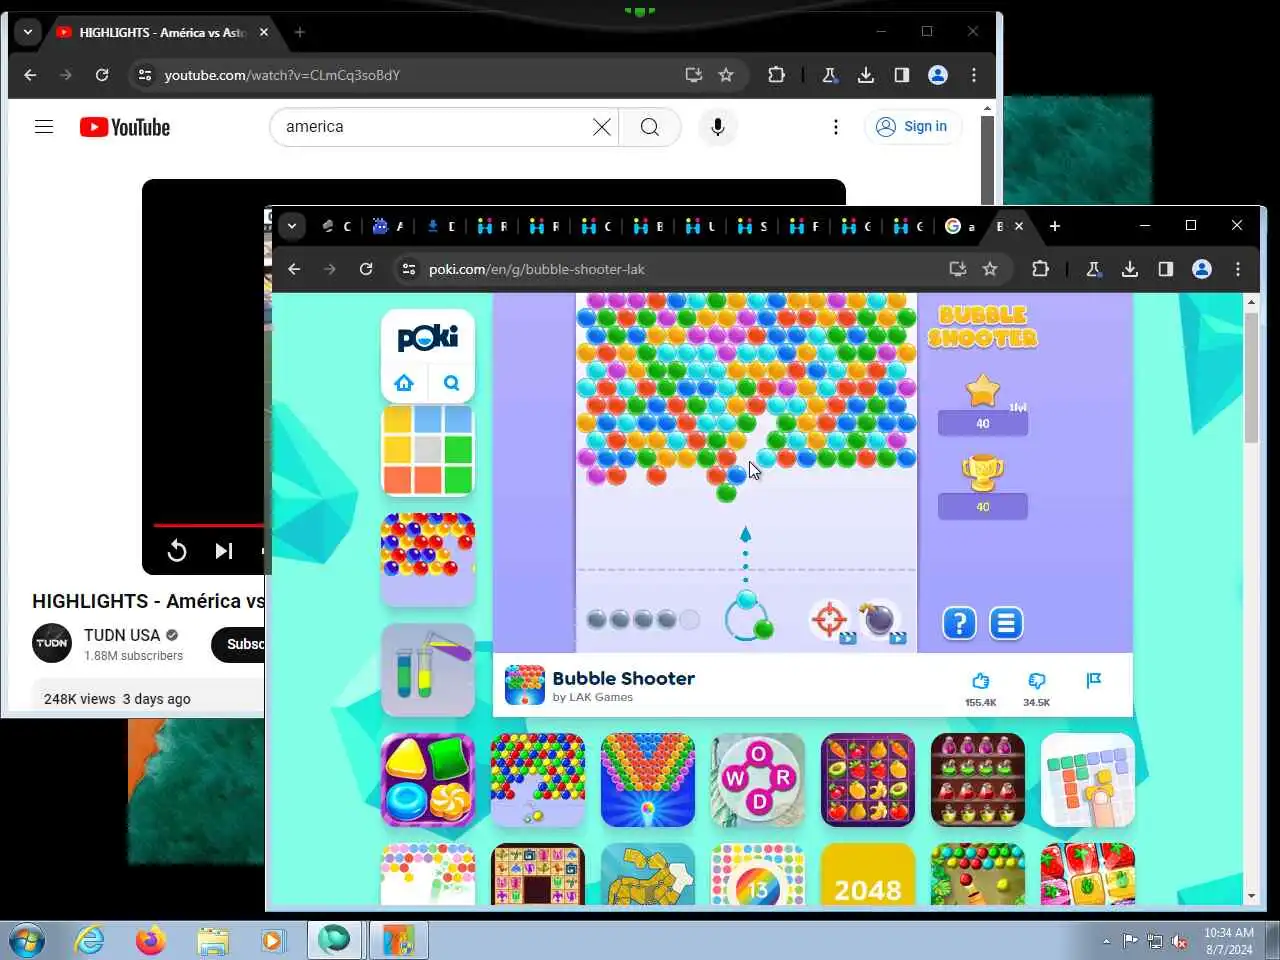Open the Poki home icon
1280x960 pixels.
pos(404,383)
